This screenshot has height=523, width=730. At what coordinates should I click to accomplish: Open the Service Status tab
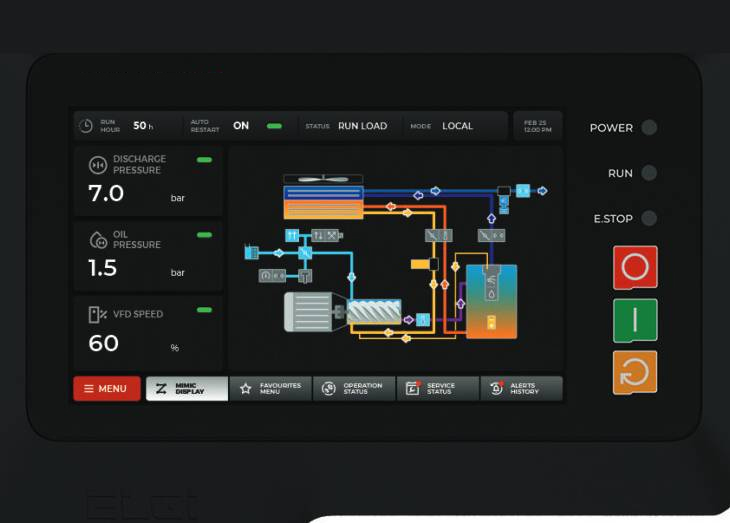coord(438,388)
